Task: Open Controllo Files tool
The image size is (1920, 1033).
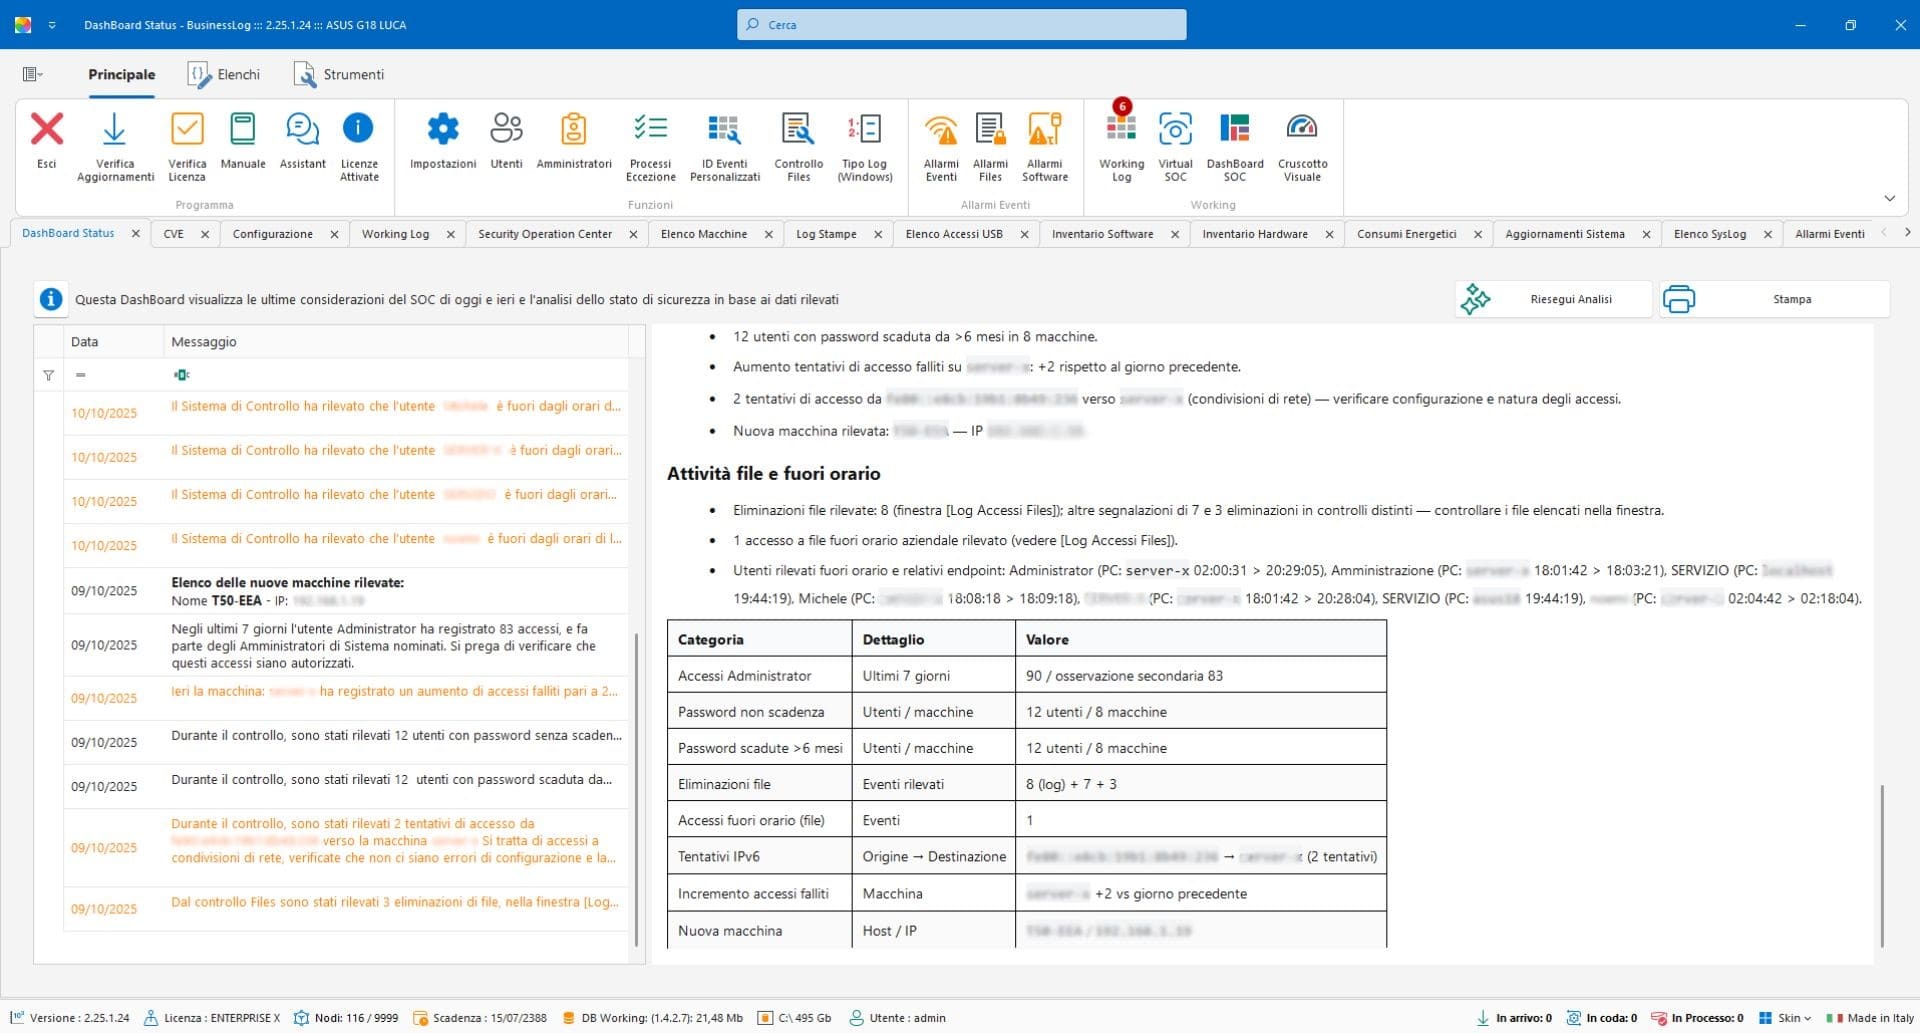Action: [x=798, y=145]
